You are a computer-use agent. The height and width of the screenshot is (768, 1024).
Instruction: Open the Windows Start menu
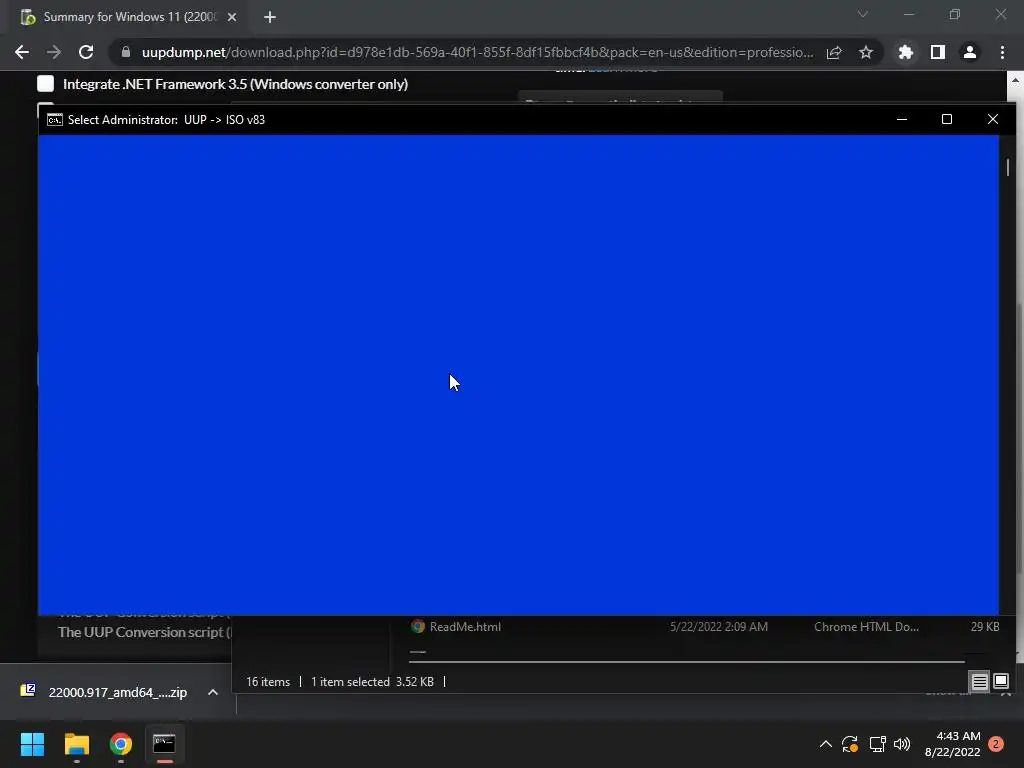(32, 744)
